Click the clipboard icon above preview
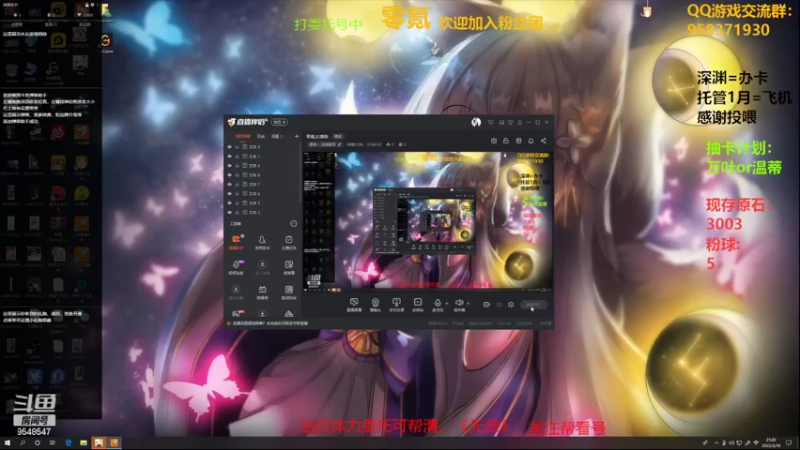The height and width of the screenshot is (450, 800). click(494, 141)
